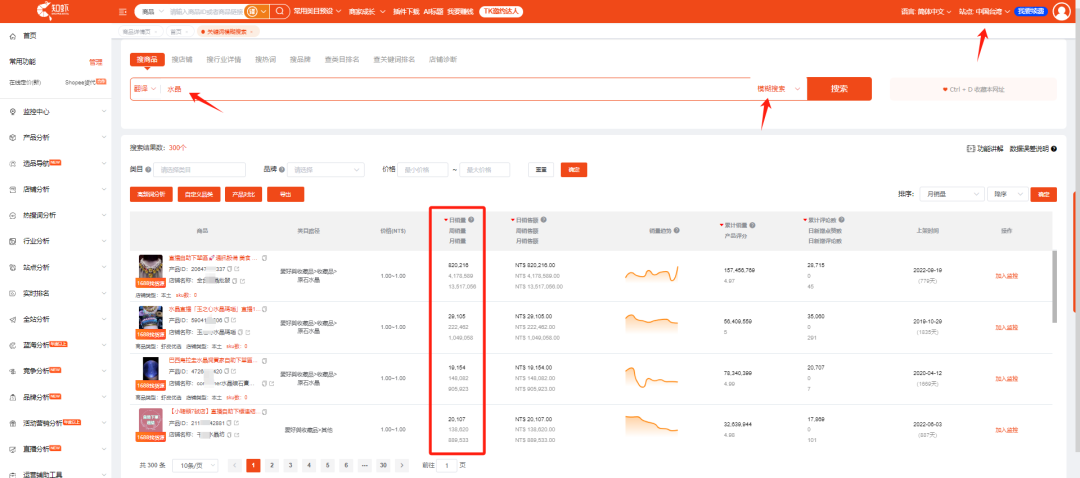Expand 蓝海分析 sidebar section
Viewport: 1080px width, 478px height.
click(54, 345)
